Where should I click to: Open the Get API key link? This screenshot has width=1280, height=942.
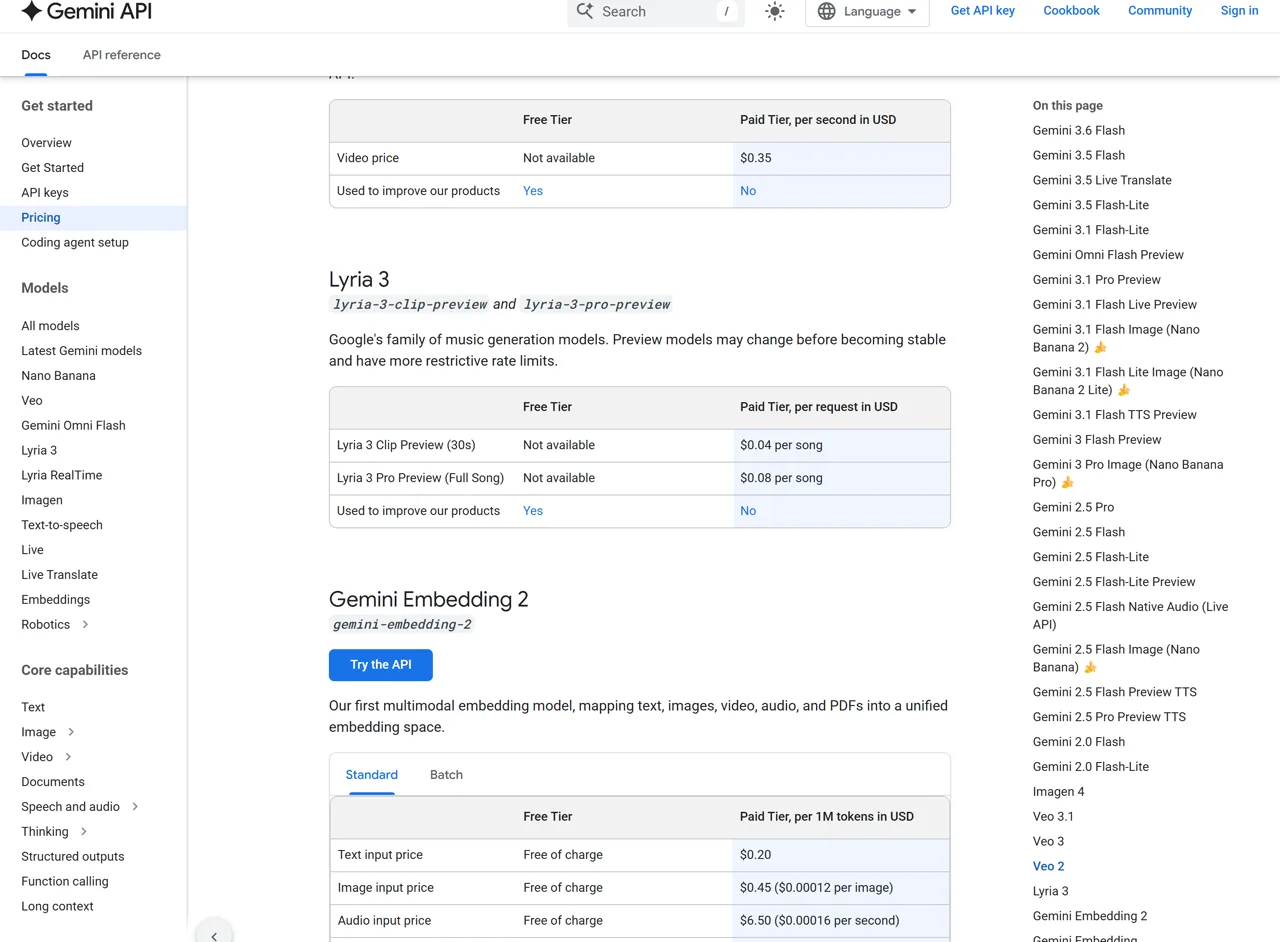983,10
